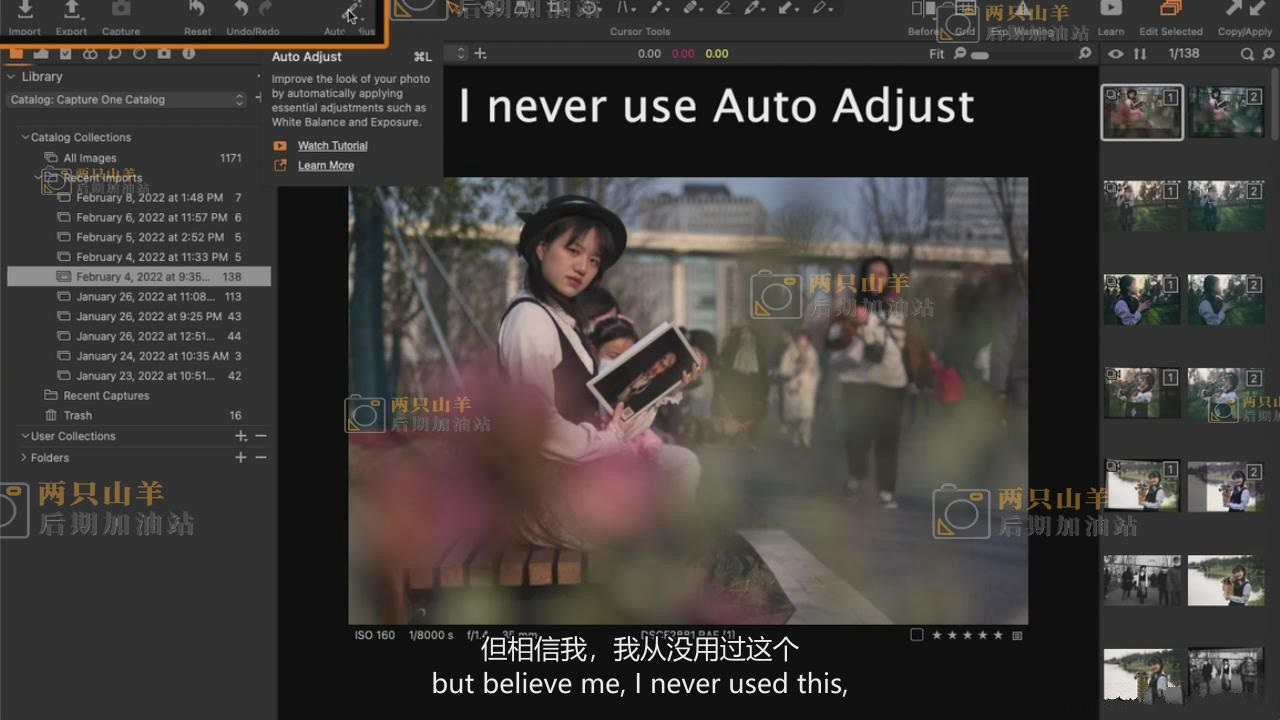Toggle browser view eye icon
This screenshot has width=1280, height=720.
click(1116, 54)
